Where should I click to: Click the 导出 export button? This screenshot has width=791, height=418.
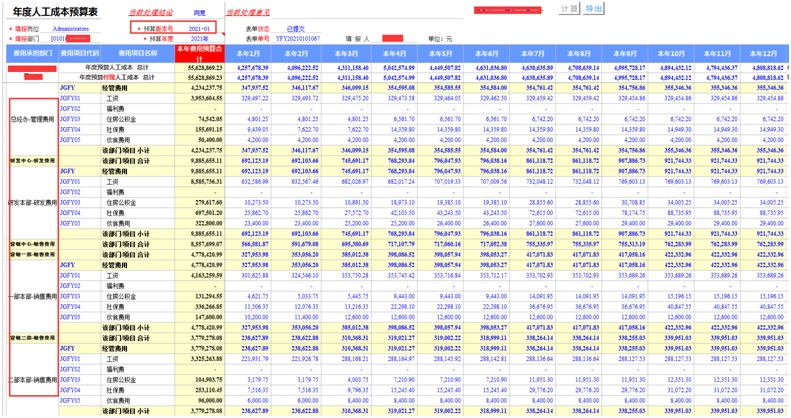(x=594, y=9)
